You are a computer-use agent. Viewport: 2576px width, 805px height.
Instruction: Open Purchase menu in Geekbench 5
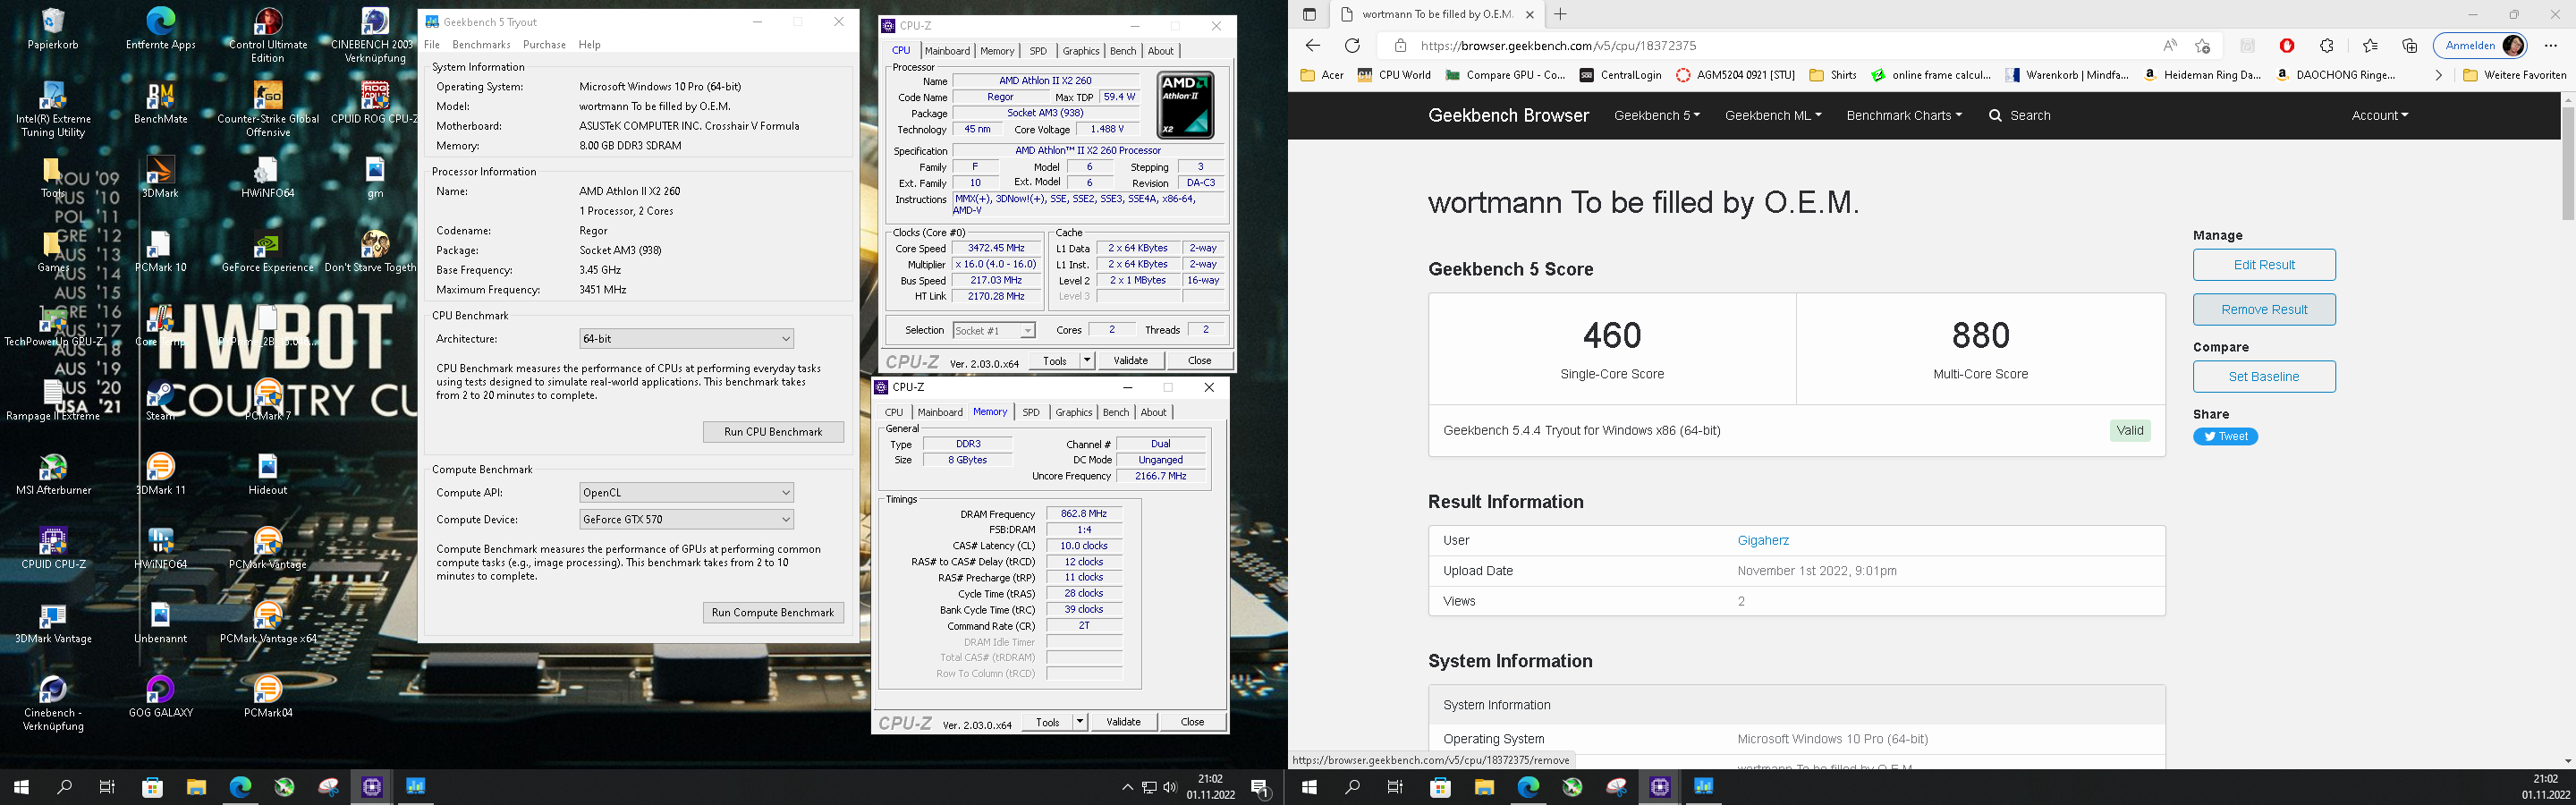(x=544, y=44)
